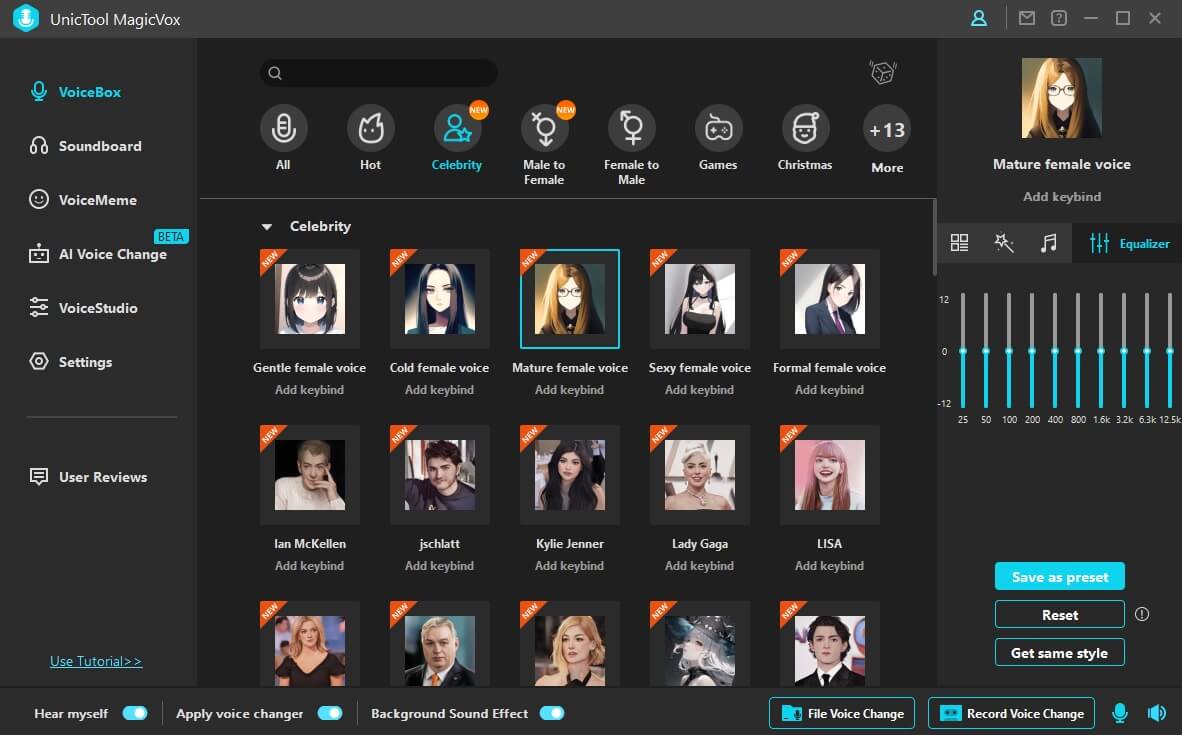Add keybind for the selected voice in right panel
Image resolution: width=1182 pixels, height=735 pixels.
[x=1061, y=197]
